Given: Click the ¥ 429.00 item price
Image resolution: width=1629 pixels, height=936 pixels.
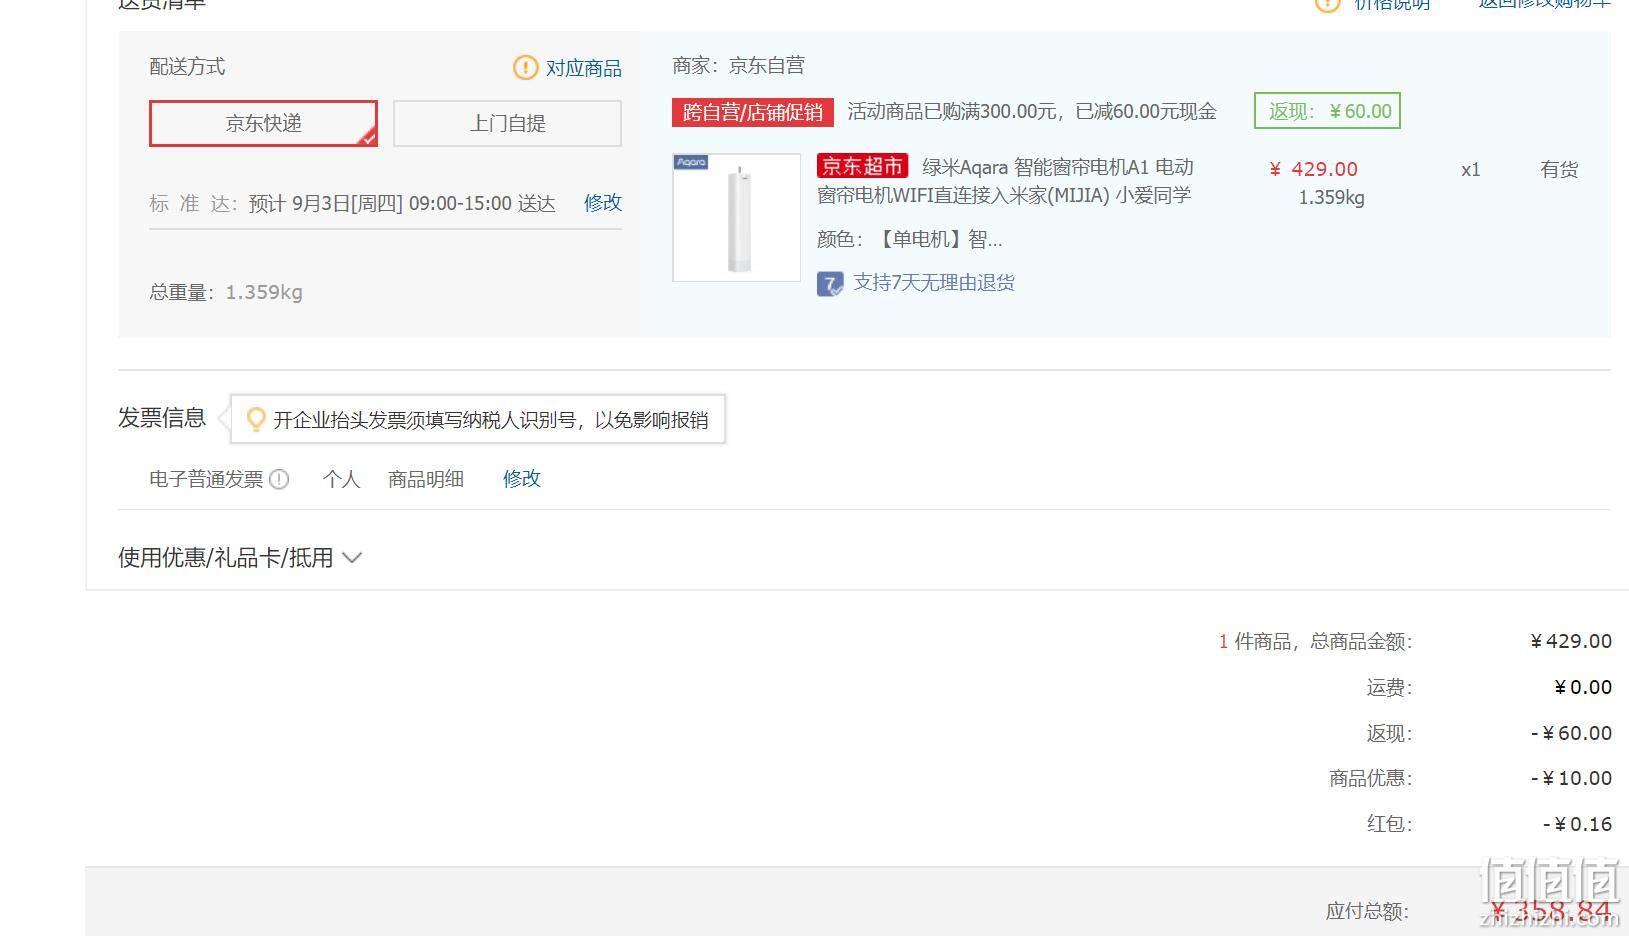Looking at the screenshot, I should pos(1313,169).
